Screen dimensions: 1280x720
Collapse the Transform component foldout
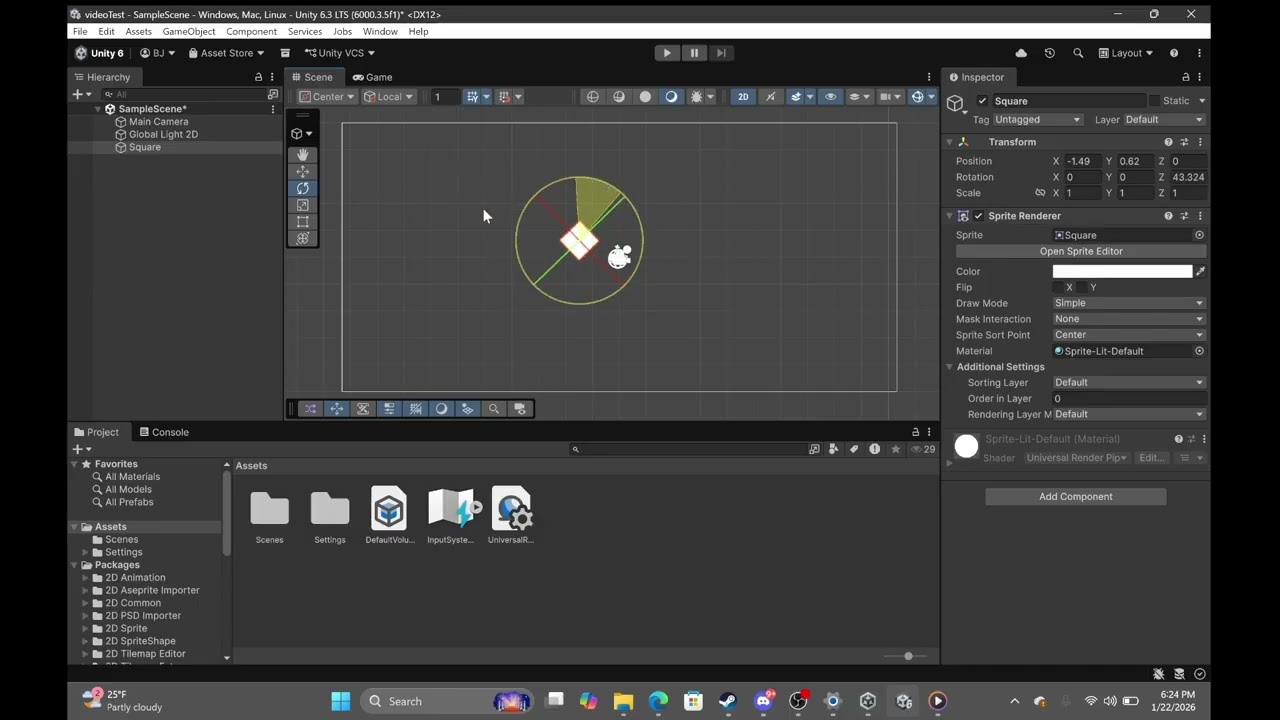[x=949, y=142]
